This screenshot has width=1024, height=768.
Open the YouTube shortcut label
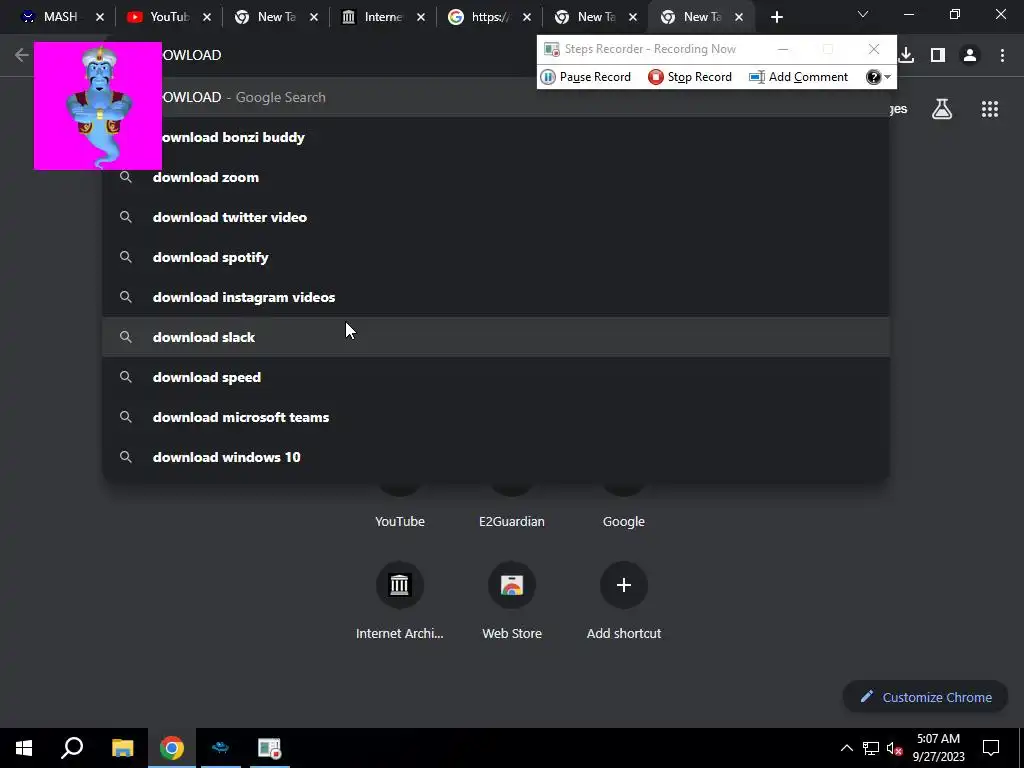(400, 521)
